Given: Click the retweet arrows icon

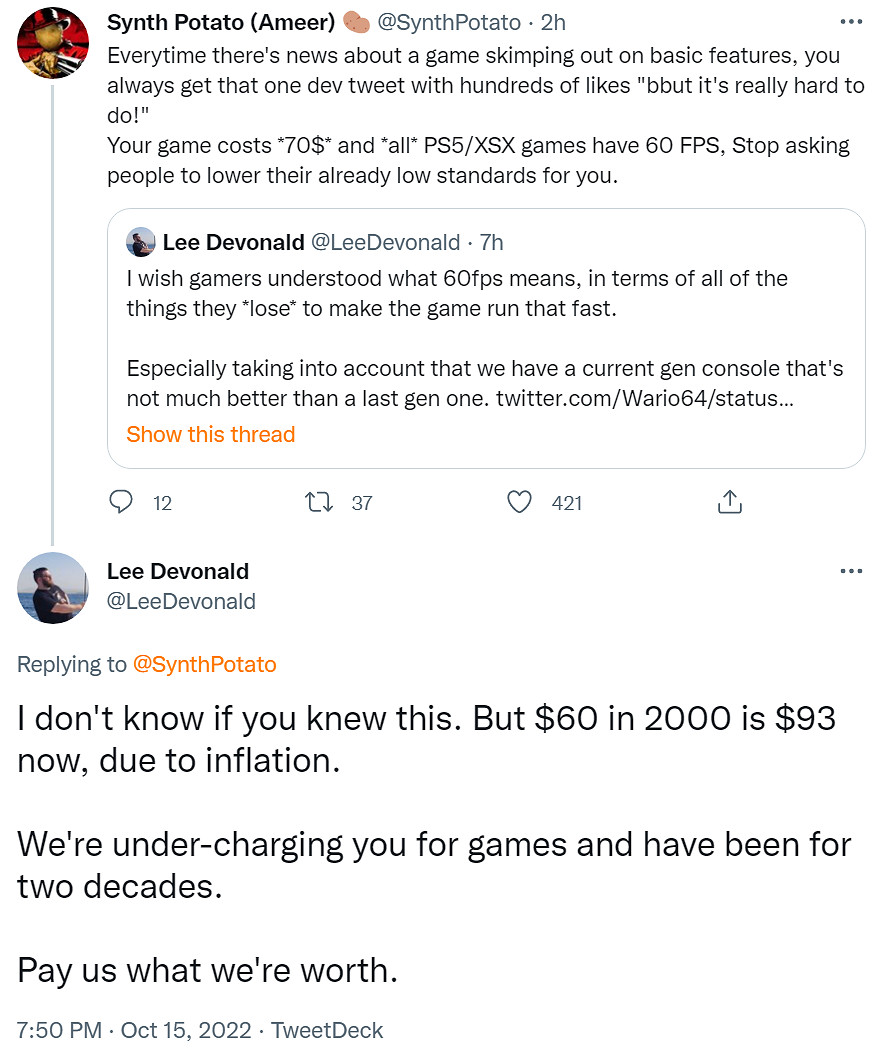Looking at the screenshot, I should tap(321, 502).
